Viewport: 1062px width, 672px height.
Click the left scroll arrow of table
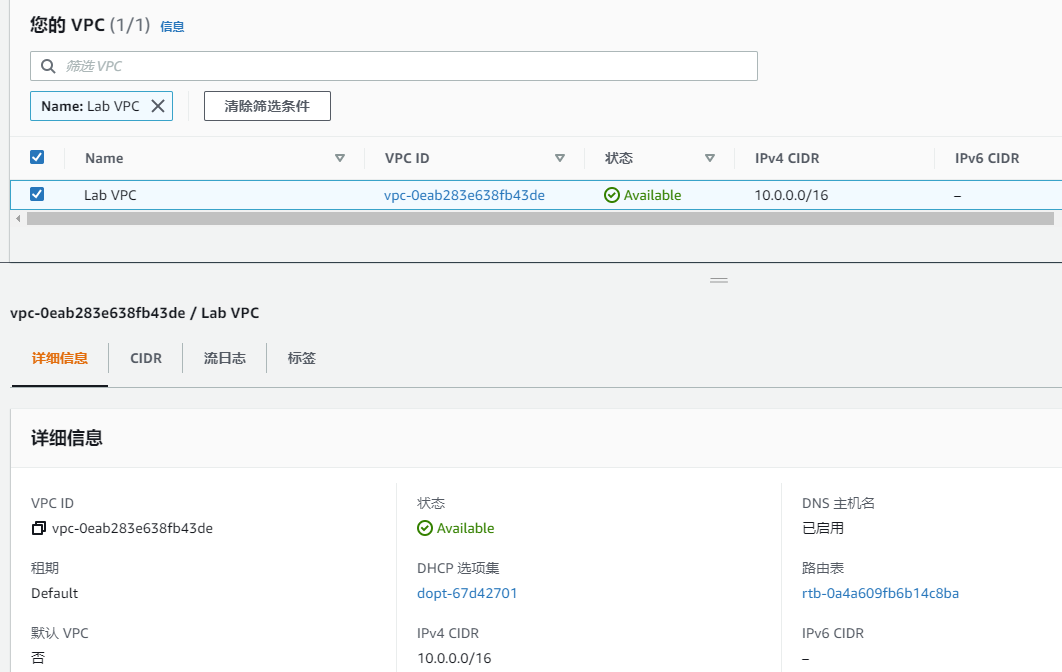[x=18, y=218]
